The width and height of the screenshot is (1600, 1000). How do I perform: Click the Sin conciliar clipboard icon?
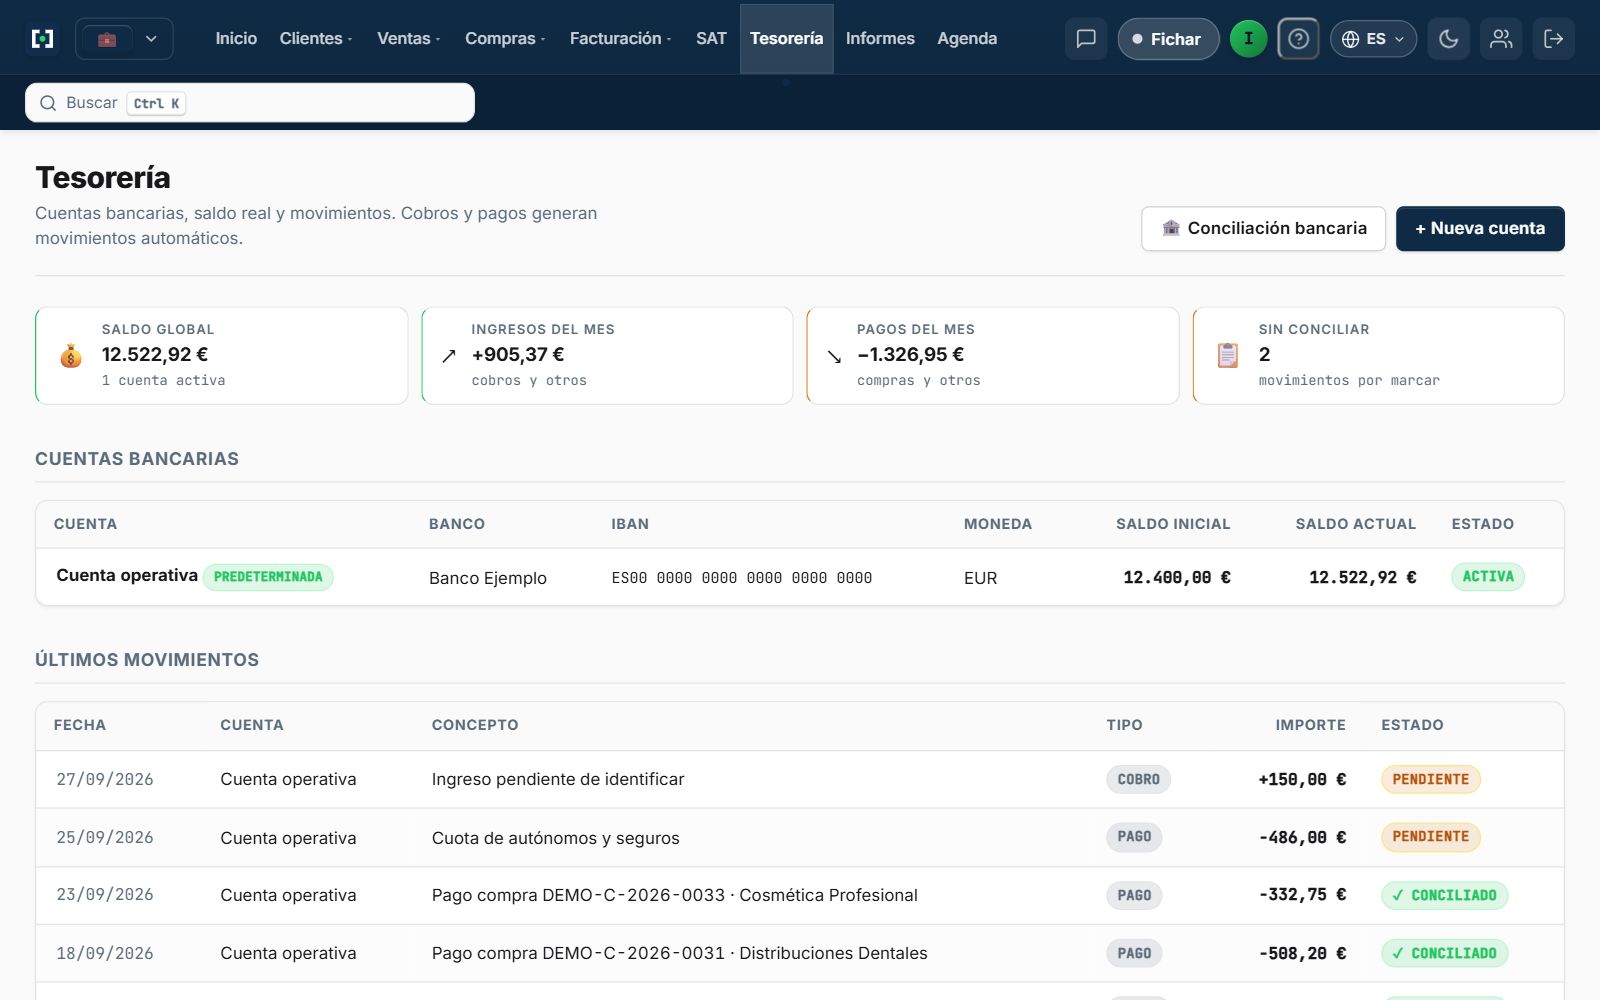coord(1227,355)
